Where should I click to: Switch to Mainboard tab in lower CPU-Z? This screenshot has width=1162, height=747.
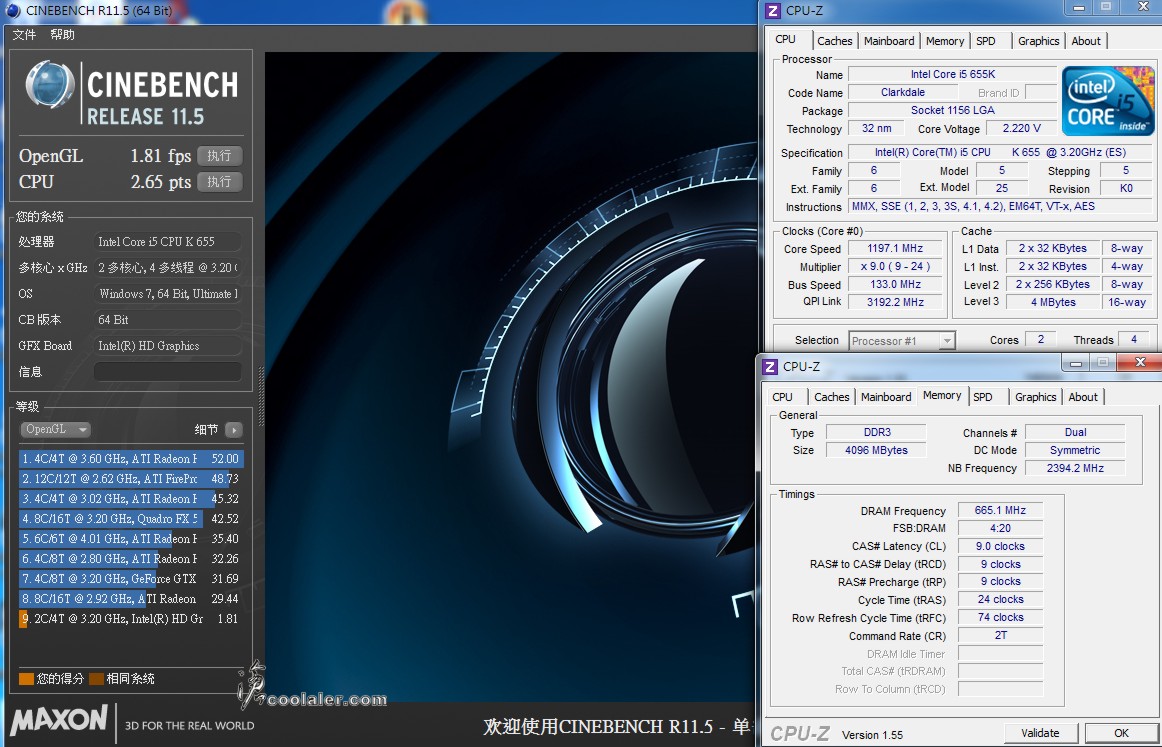coord(886,397)
